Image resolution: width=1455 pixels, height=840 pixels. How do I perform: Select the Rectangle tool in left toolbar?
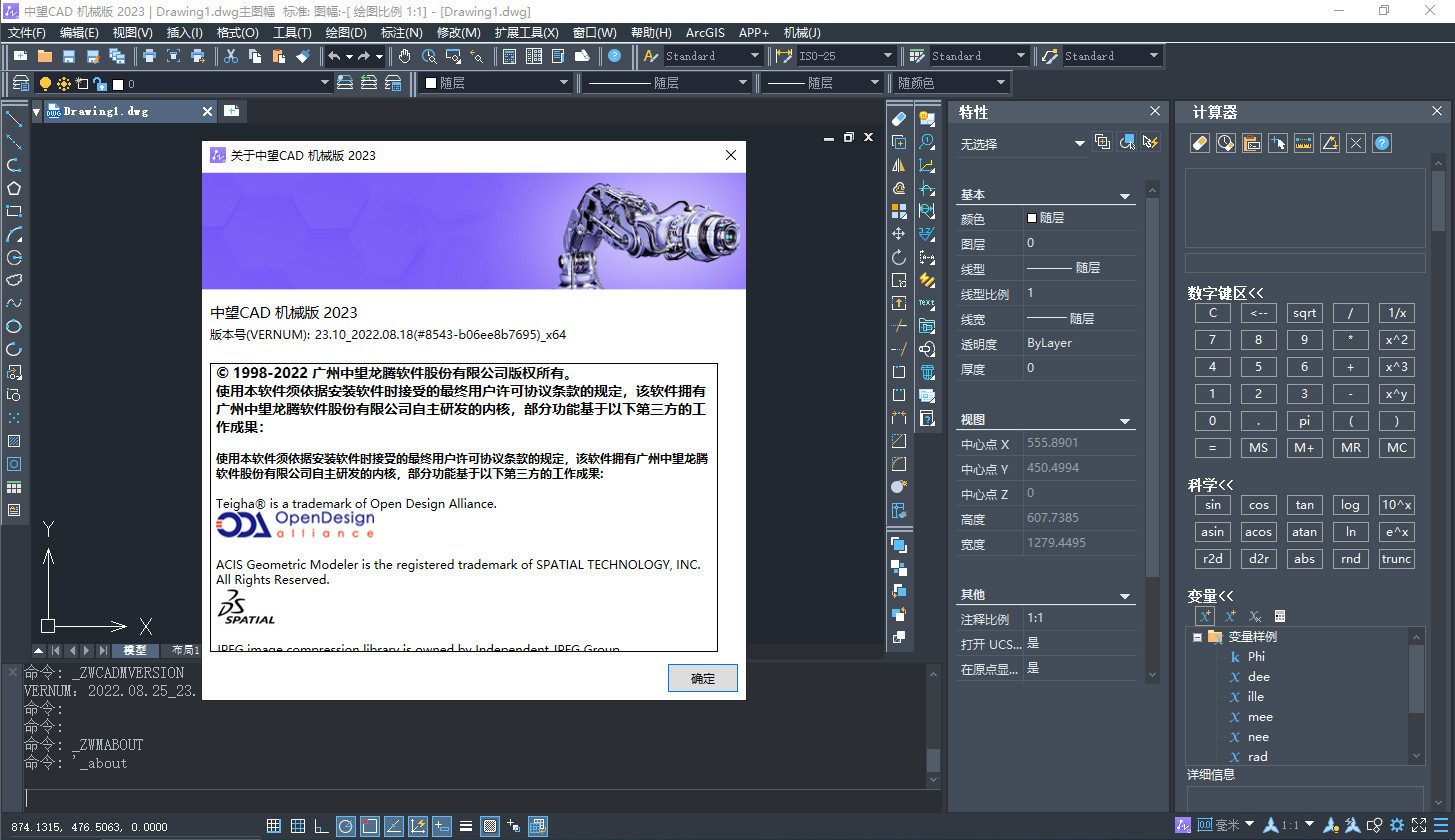click(x=14, y=211)
